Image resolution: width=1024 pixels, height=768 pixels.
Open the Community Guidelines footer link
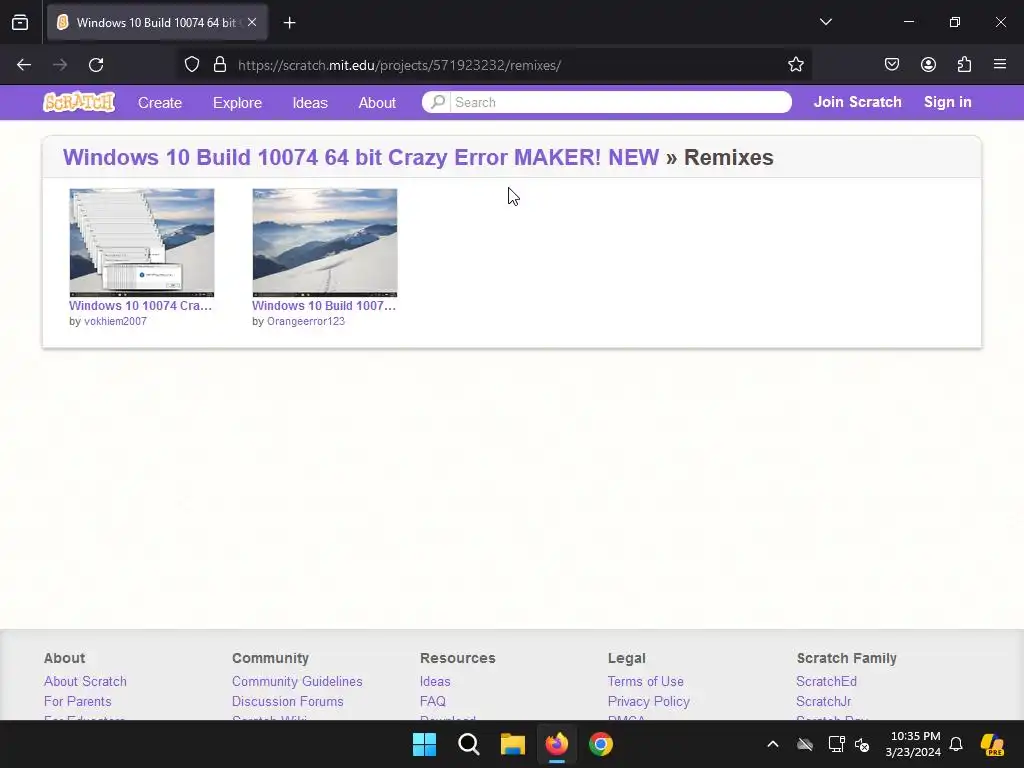(x=297, y=681)
